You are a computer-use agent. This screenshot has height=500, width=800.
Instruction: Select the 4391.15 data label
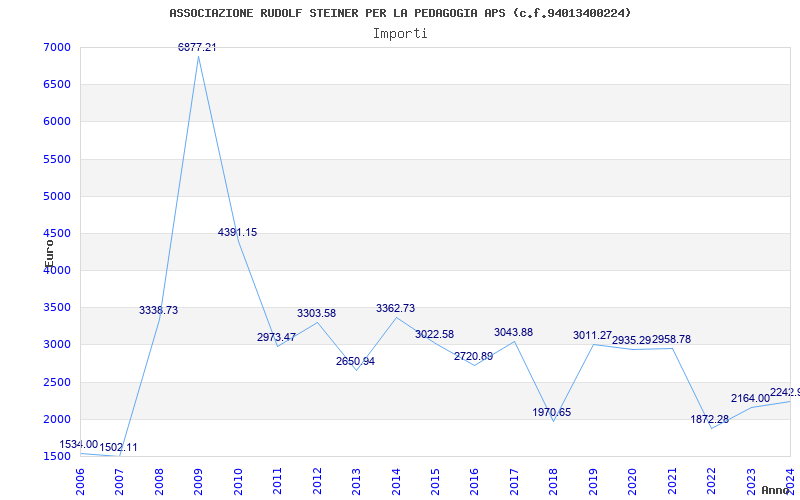[237, 232]
